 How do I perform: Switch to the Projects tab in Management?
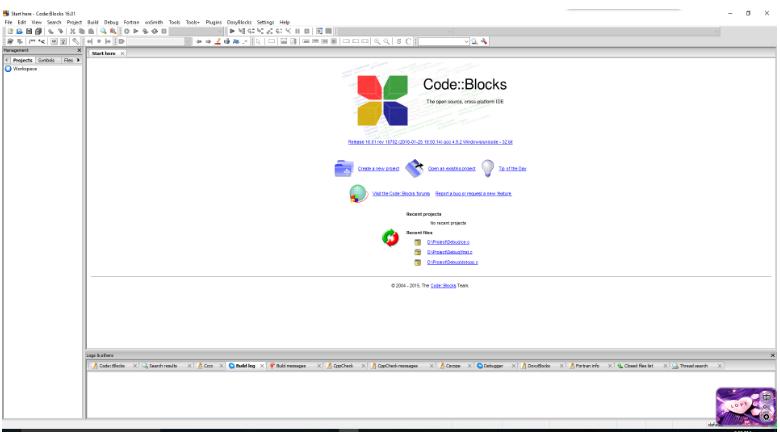click(x=22, y=60)
